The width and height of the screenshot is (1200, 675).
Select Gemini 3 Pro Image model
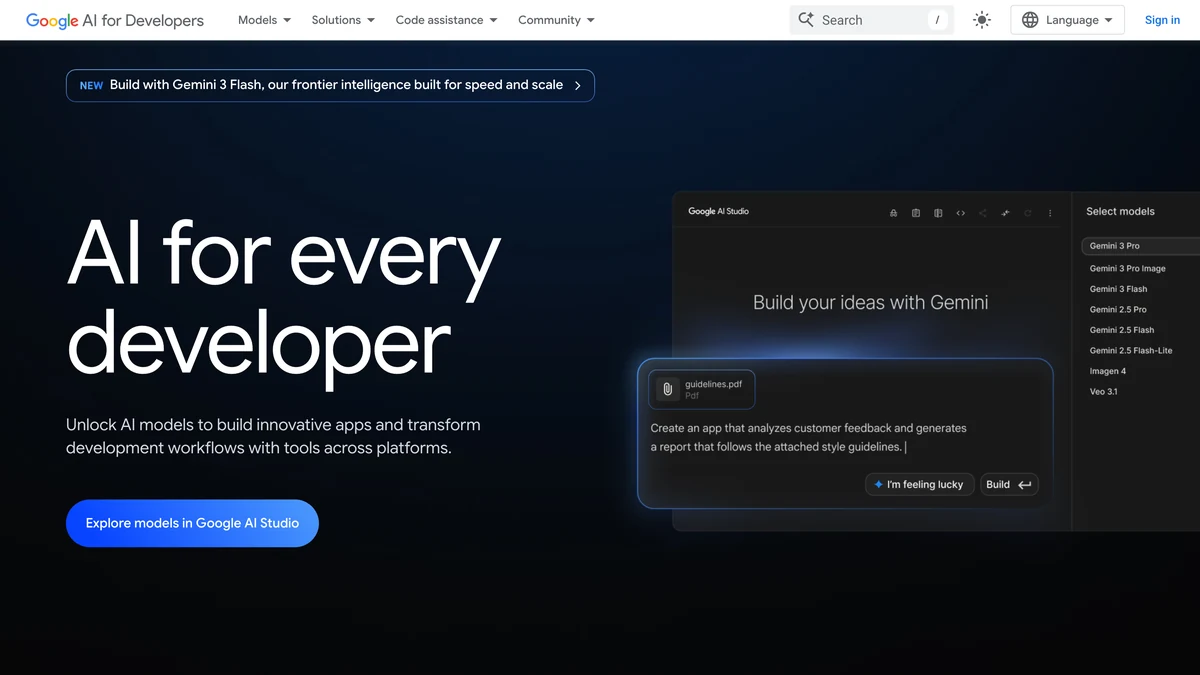point(1127,268)
